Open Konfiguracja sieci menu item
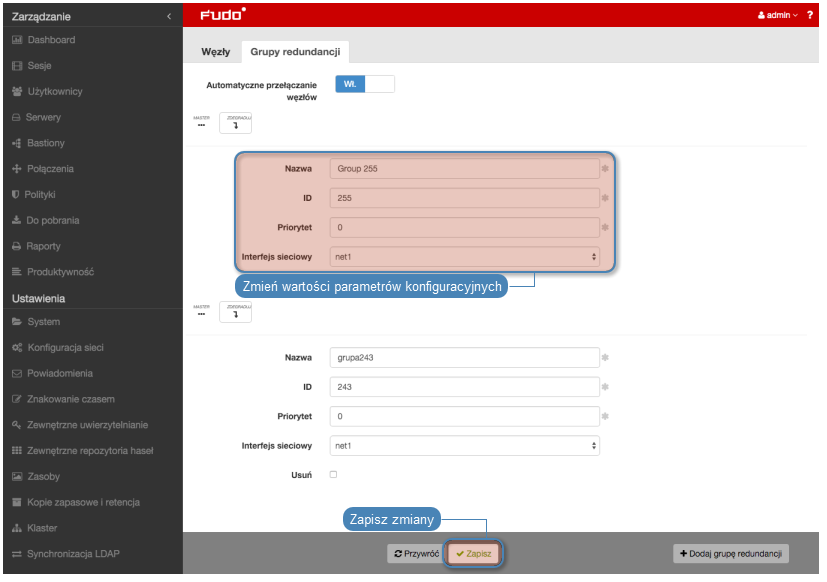Image resolution: width=827 pixels, height=582 pixels. (x=65, y=348)
